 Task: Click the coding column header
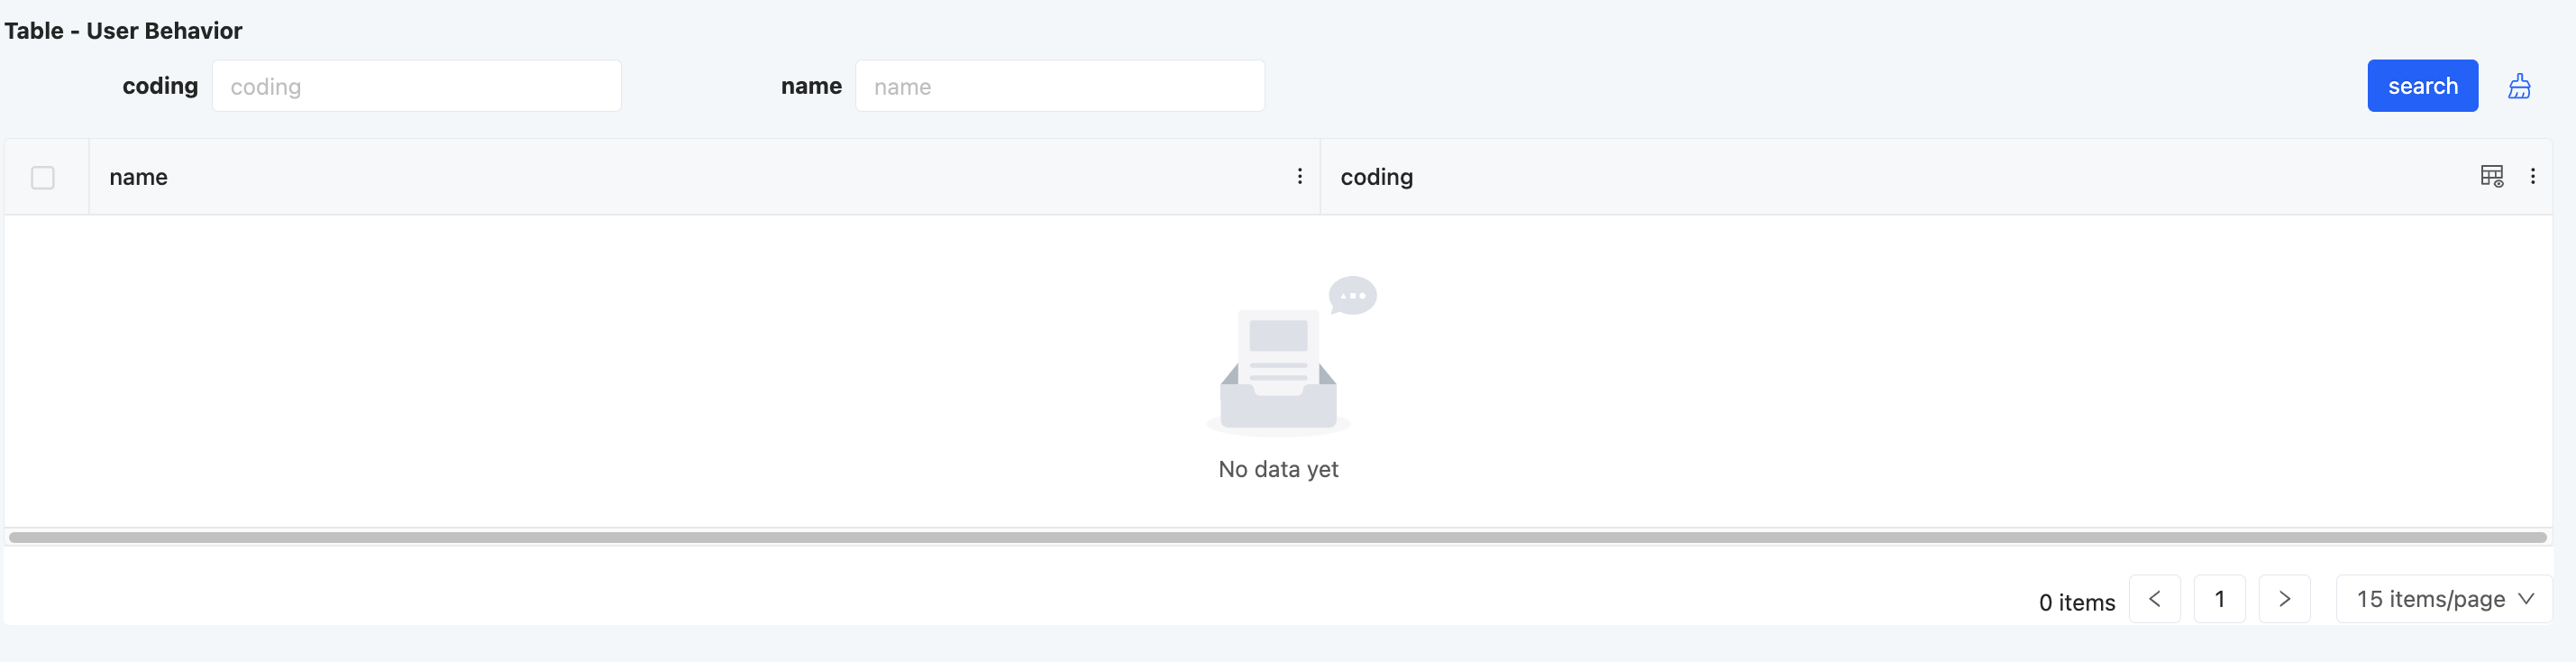[1376, 178]
